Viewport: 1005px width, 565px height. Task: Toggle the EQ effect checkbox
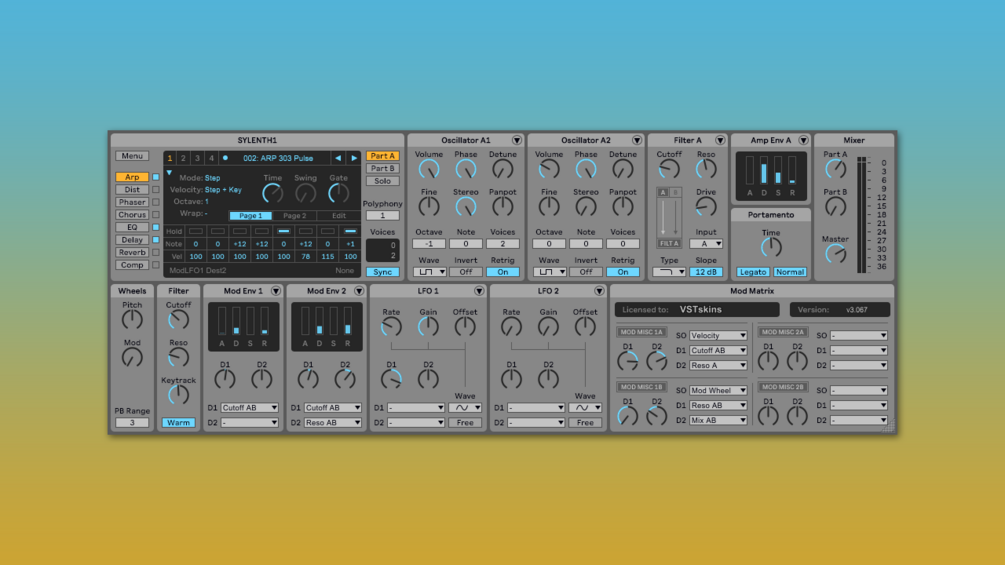[x=156, y=227]
